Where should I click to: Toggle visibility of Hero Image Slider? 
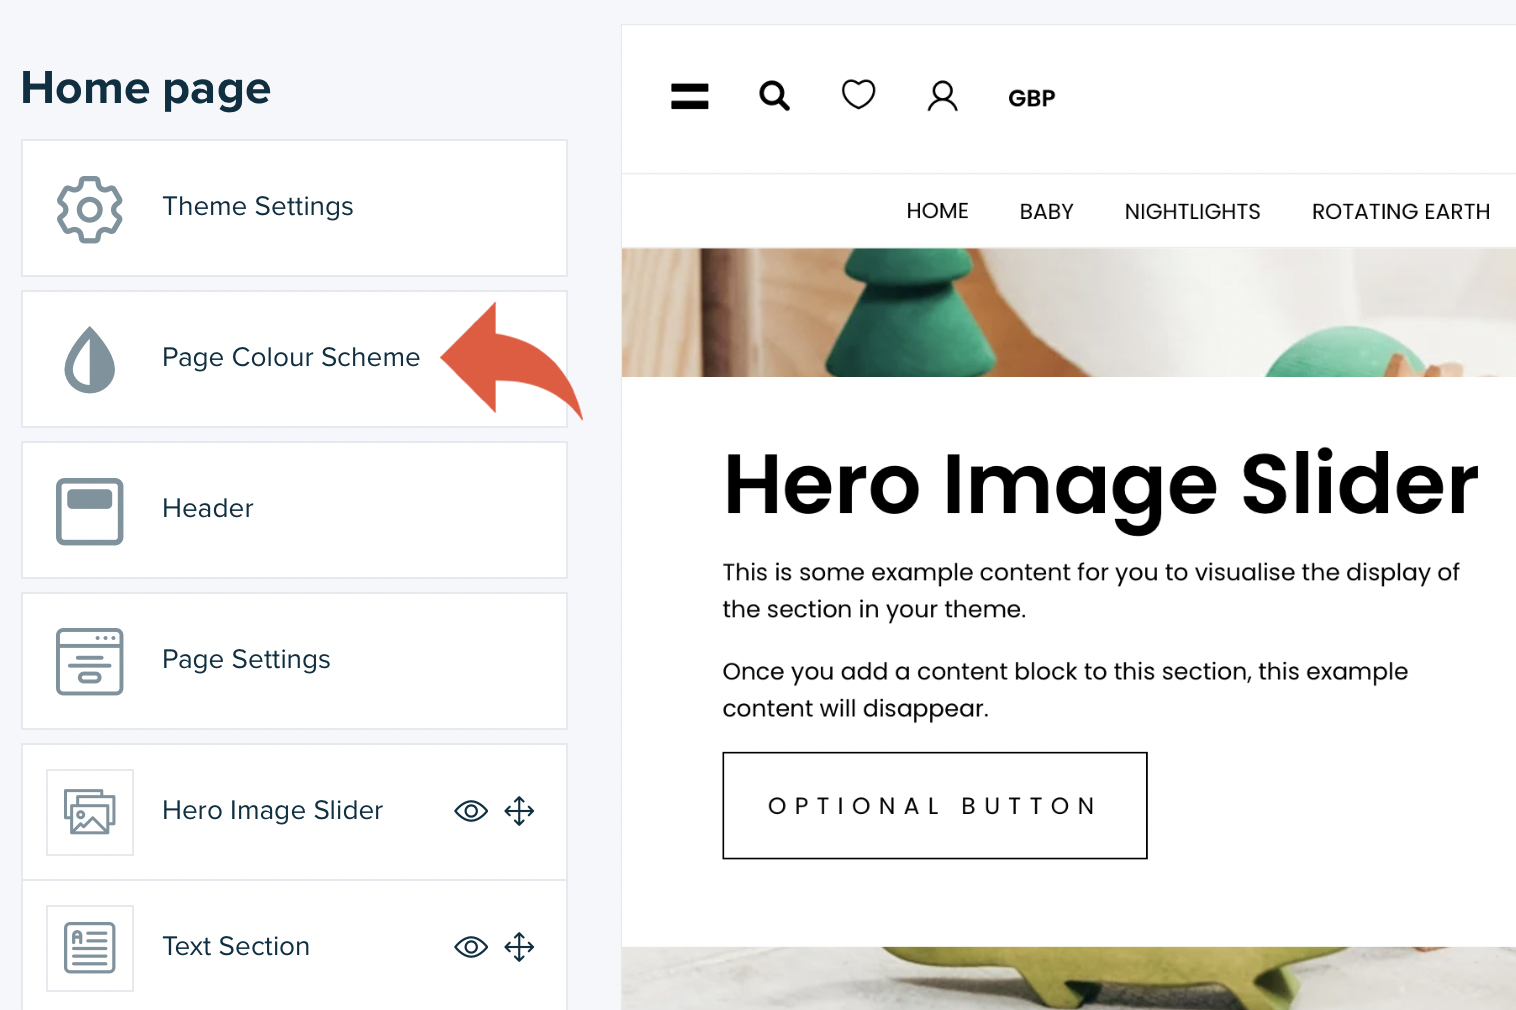tap(471, 811)
